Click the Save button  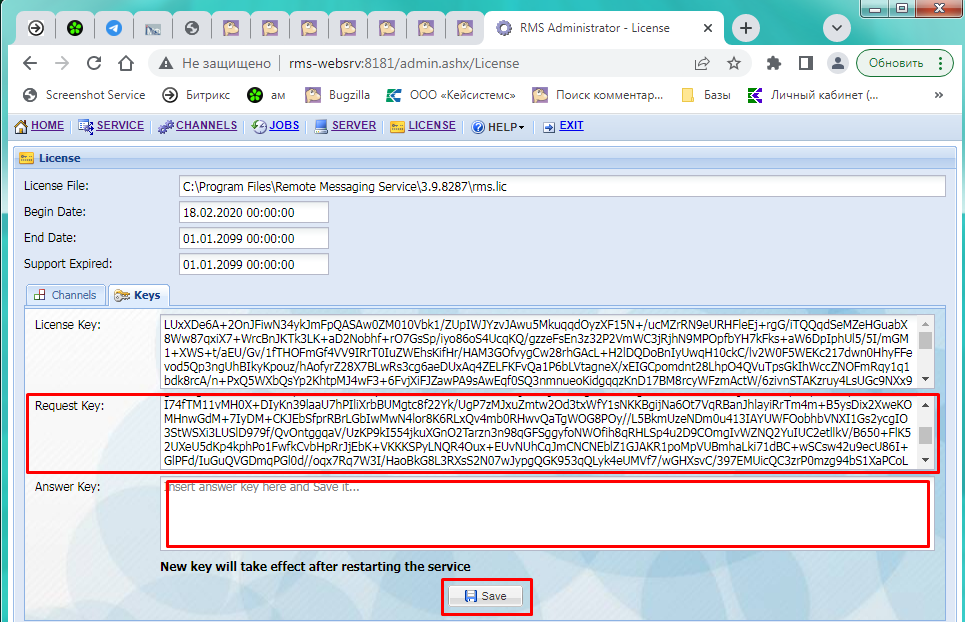[486, 596]
